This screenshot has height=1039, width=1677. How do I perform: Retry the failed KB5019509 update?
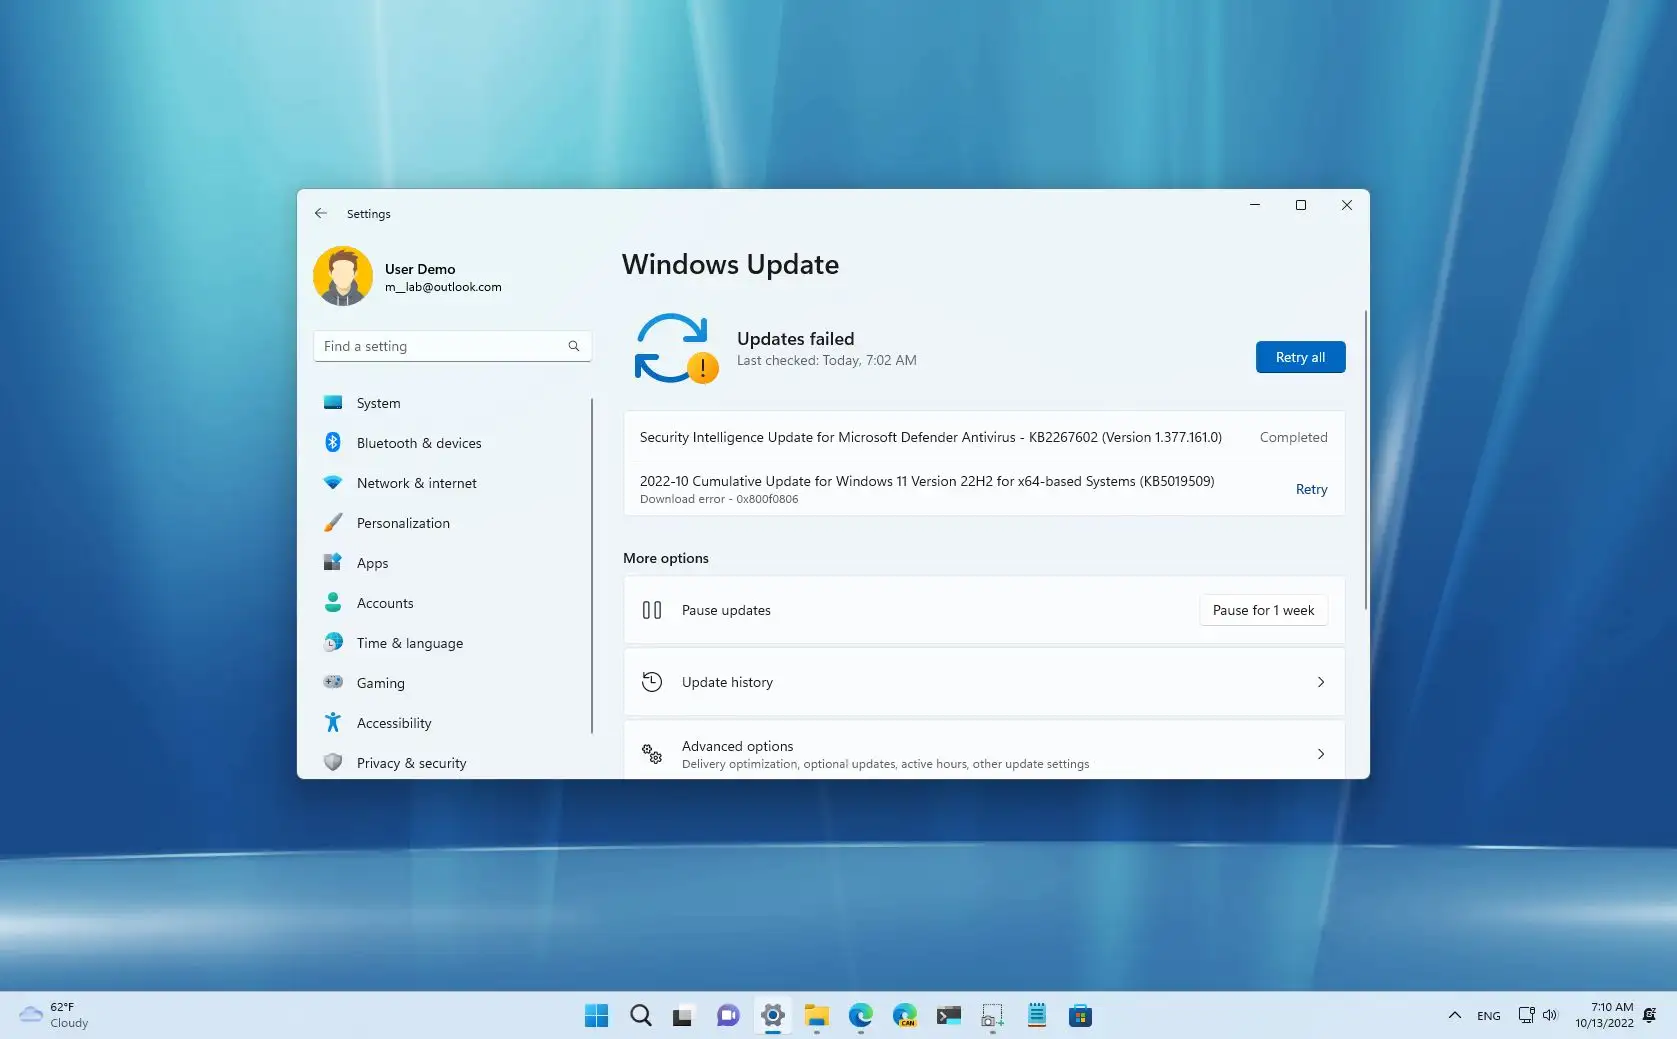pos(1311,489)
